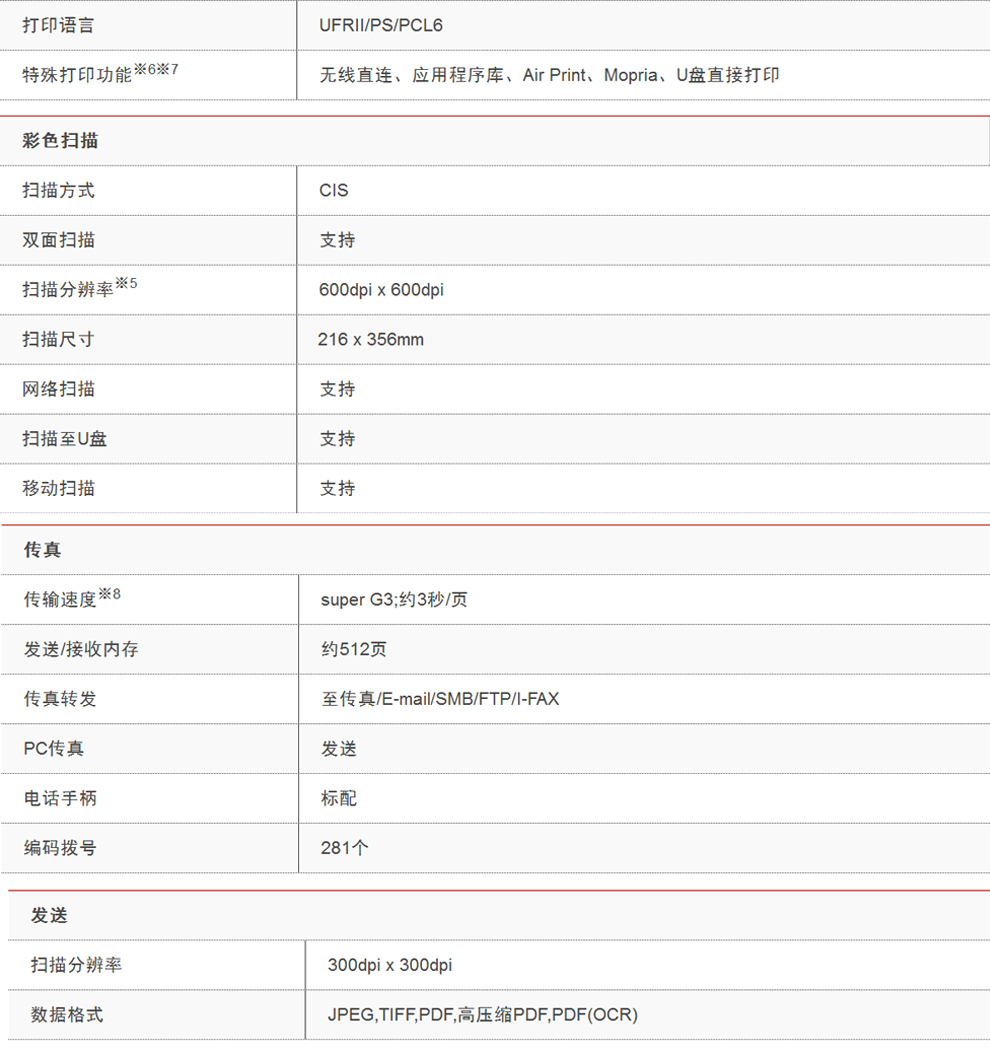The width and height of the screenshot is (990, 1056).
Task: Select the 600dpi x 600dpi value
Action: [x=381, y=290]
